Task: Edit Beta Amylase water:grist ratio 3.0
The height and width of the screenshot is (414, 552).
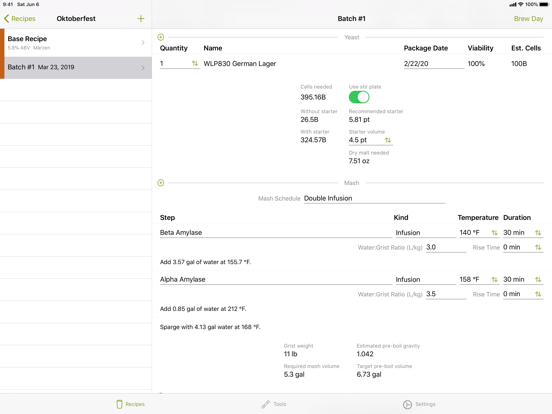Action: 446,247
